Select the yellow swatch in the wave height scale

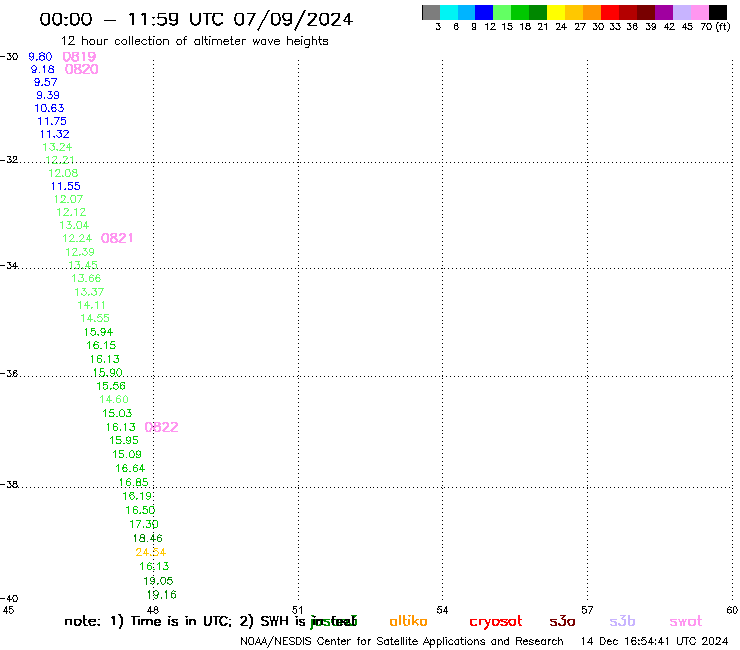pyautogui.click(x=556, y=12)
